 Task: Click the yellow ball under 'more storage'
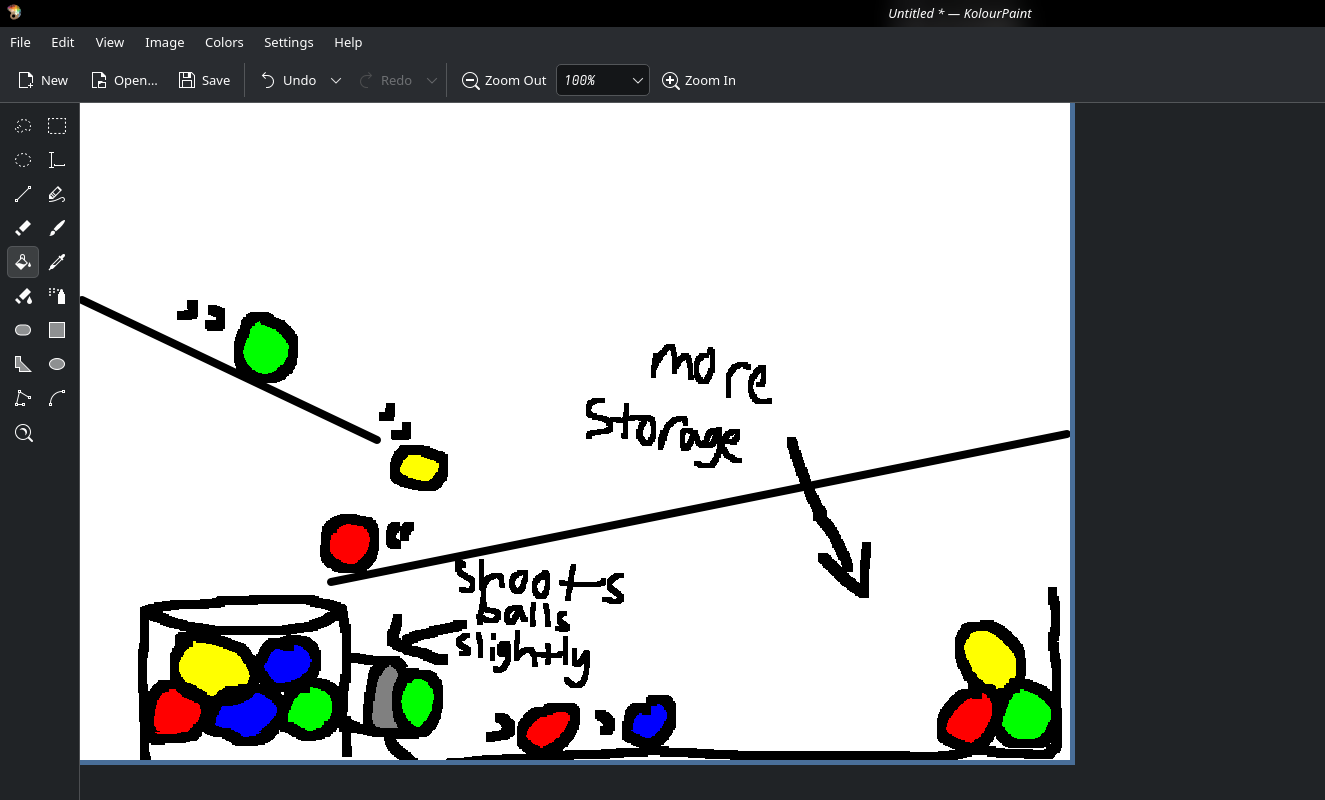point(989,656)
